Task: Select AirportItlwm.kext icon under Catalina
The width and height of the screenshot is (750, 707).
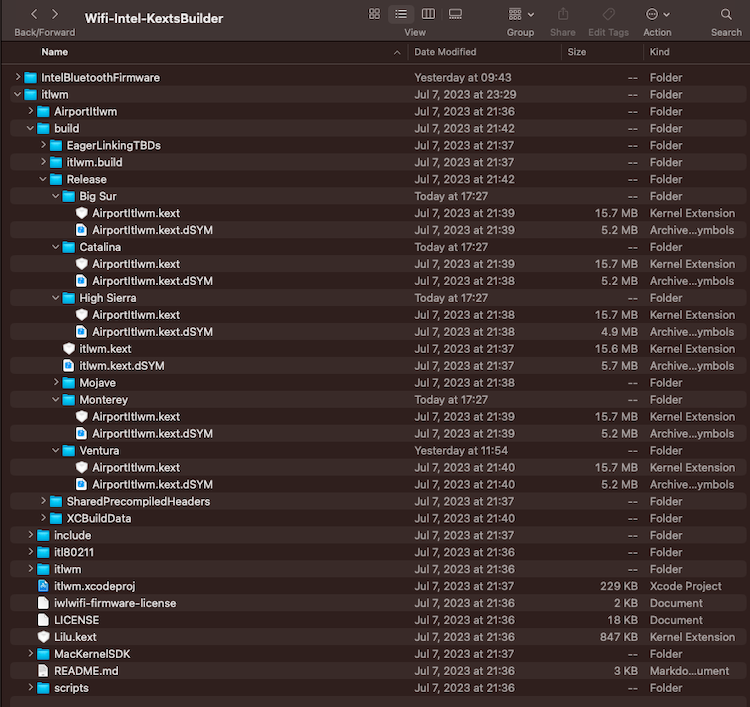Action: pos(82,264)
